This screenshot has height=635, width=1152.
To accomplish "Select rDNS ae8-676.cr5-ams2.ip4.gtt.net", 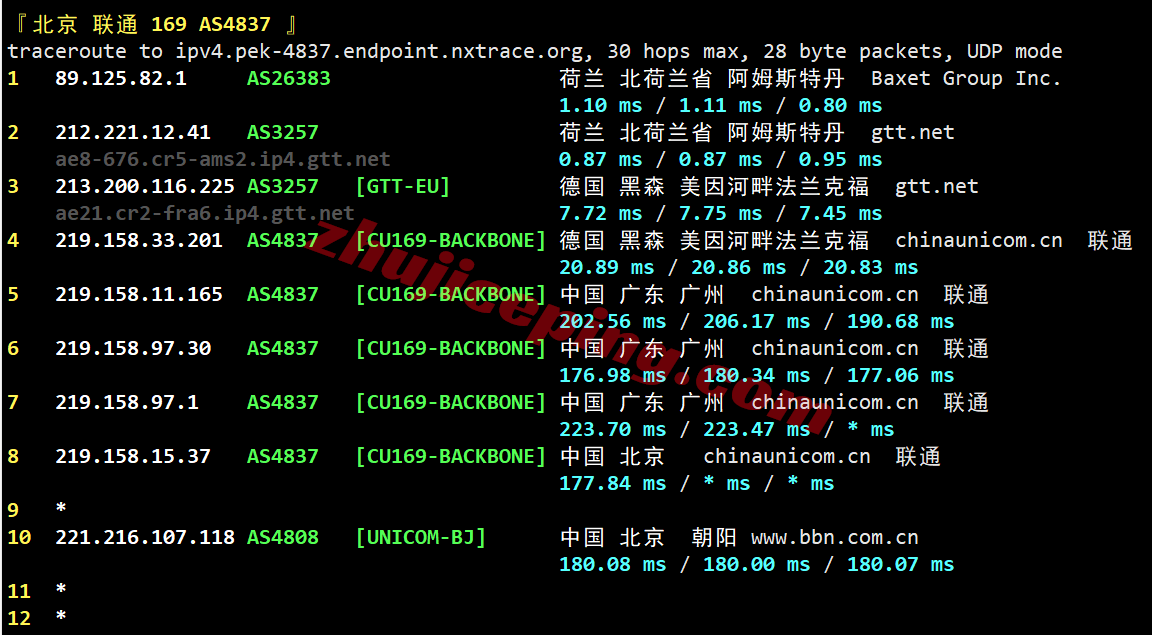I will tap(223, 159).
